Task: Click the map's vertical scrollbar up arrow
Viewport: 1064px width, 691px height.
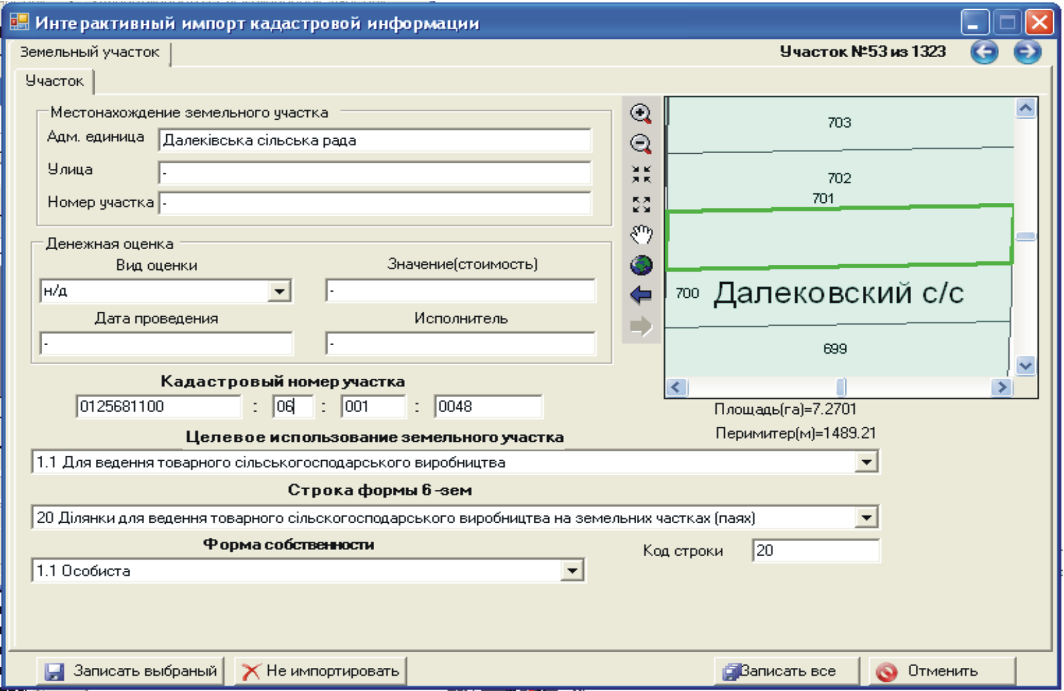Action: click(x=1025, y=108)
